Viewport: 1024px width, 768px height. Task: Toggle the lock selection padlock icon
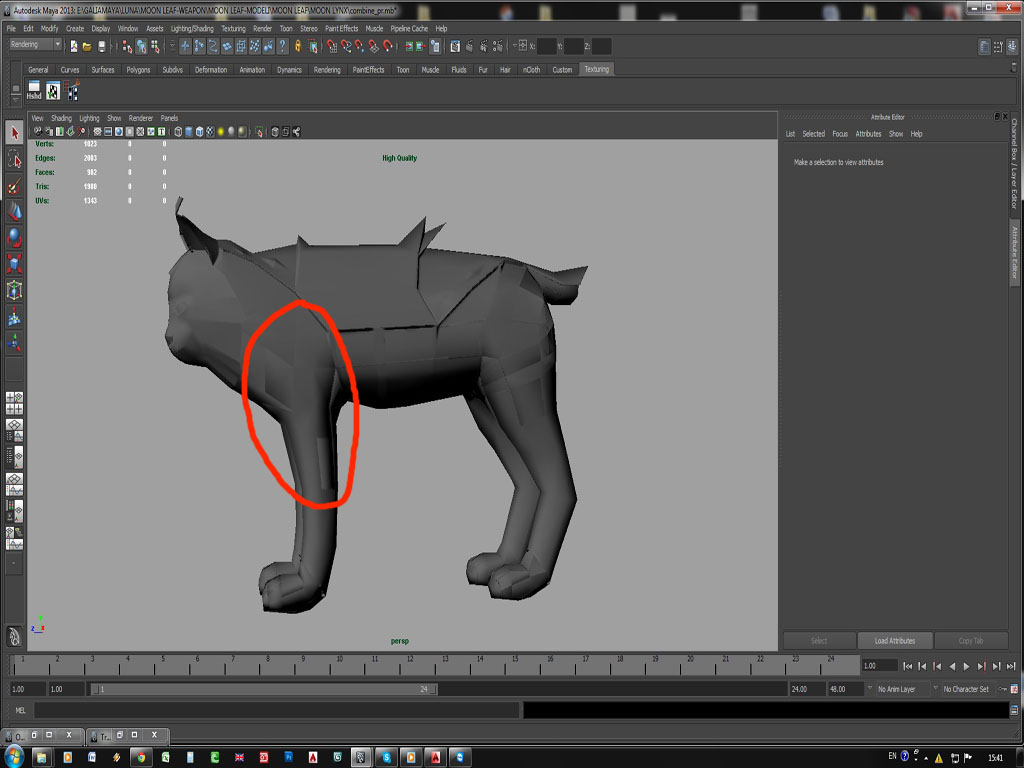coord(298,46)
